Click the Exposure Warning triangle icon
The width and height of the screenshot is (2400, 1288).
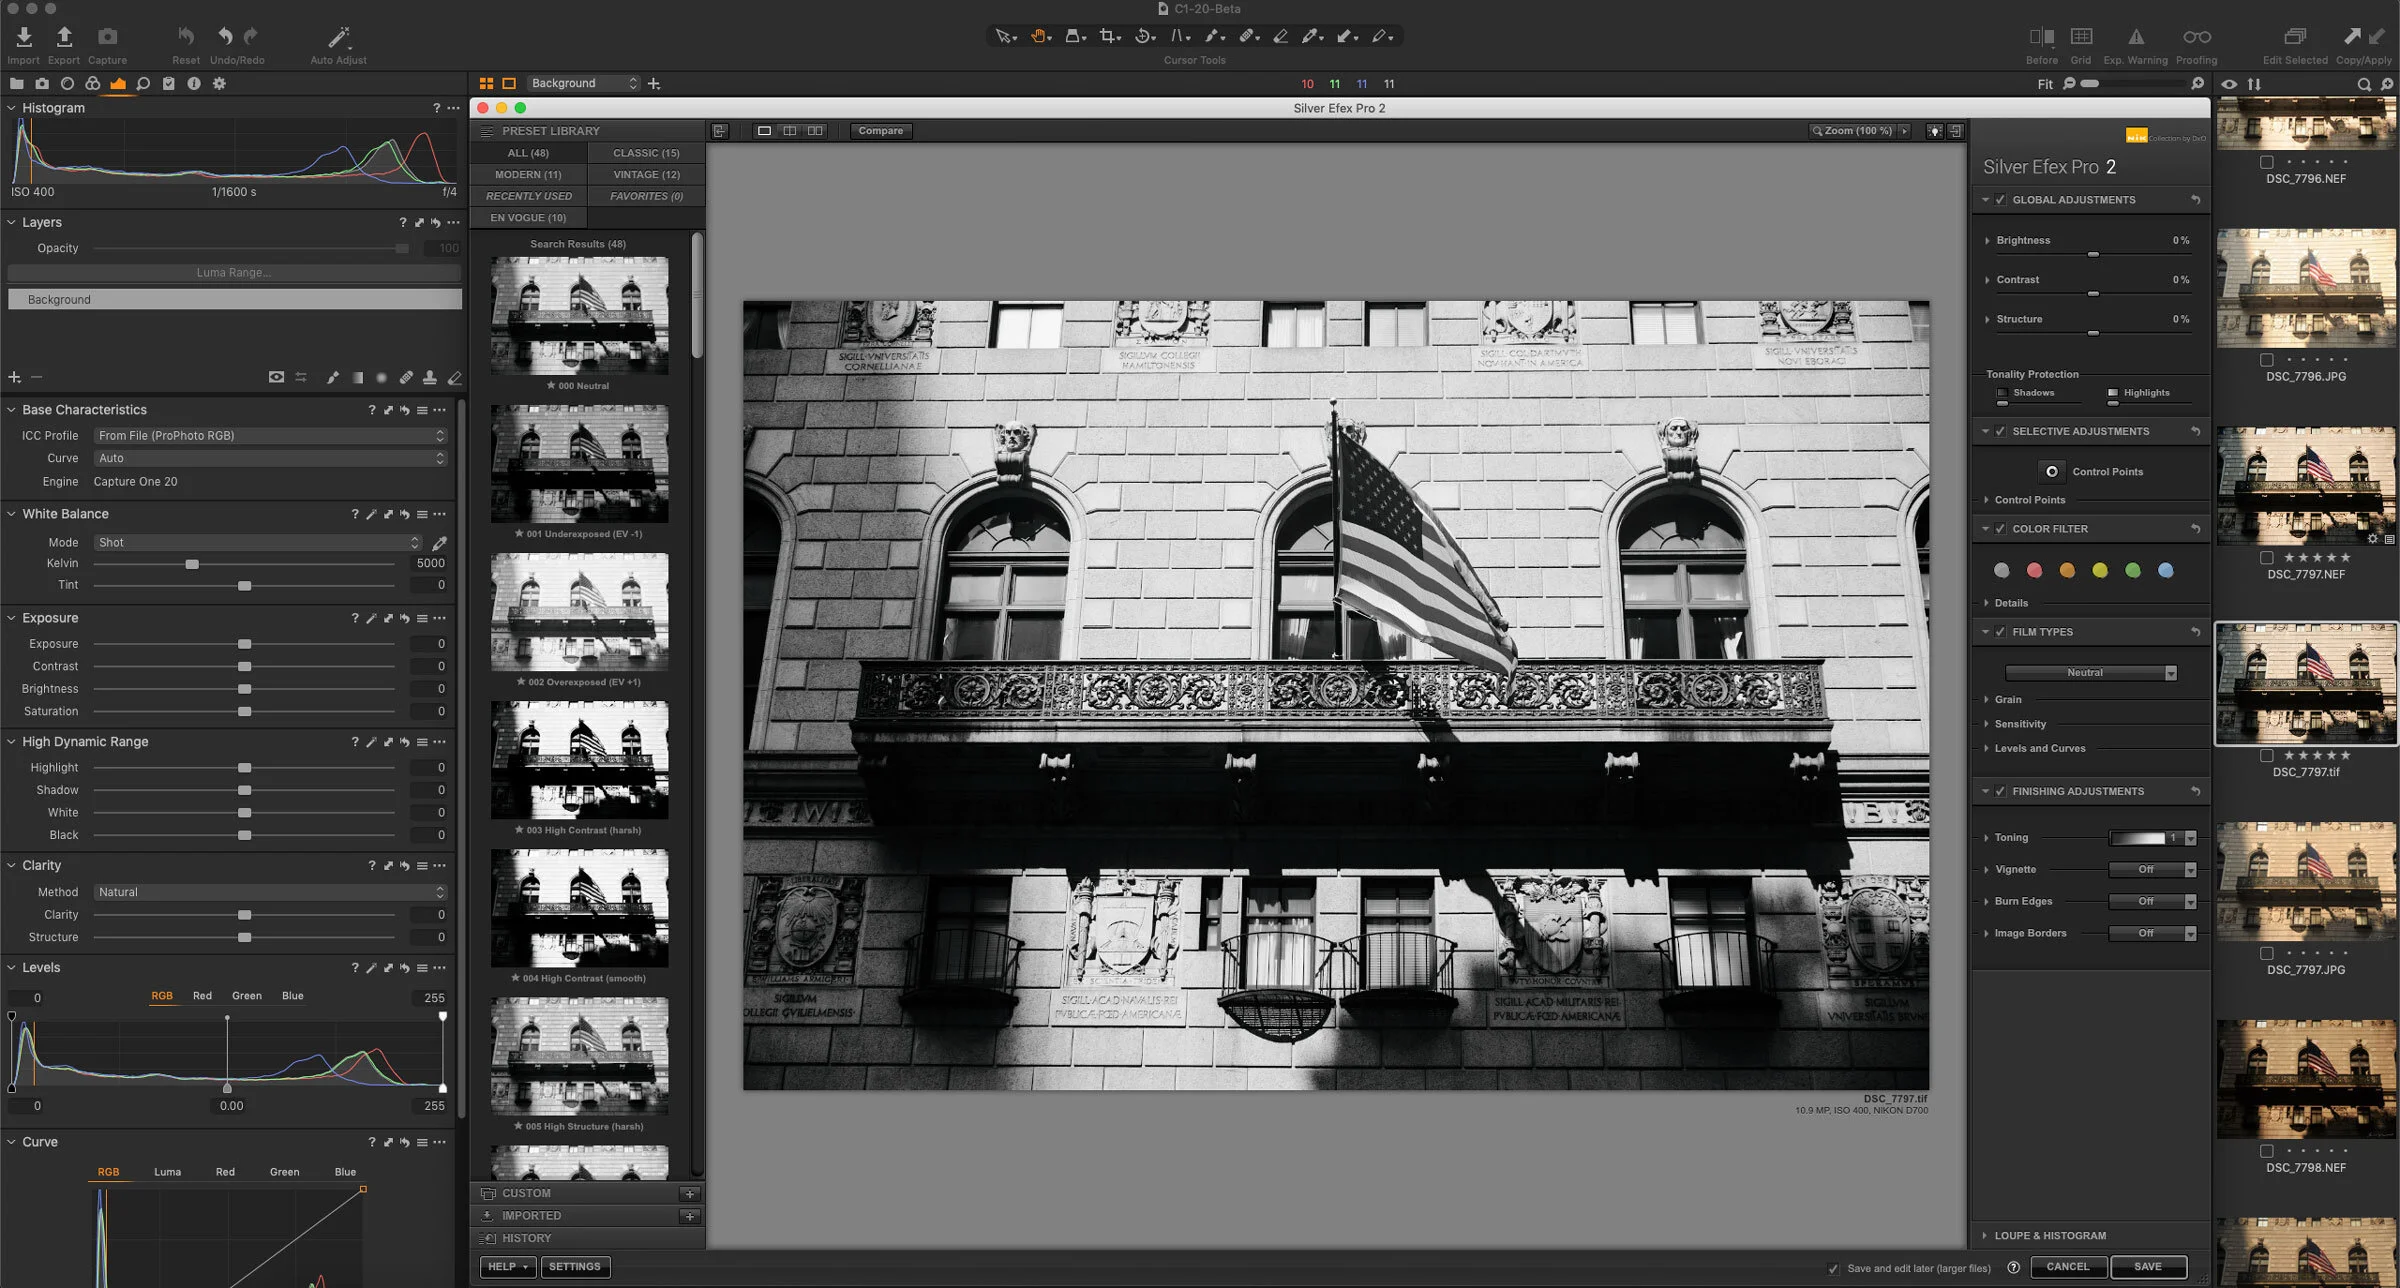[2135, 37]
